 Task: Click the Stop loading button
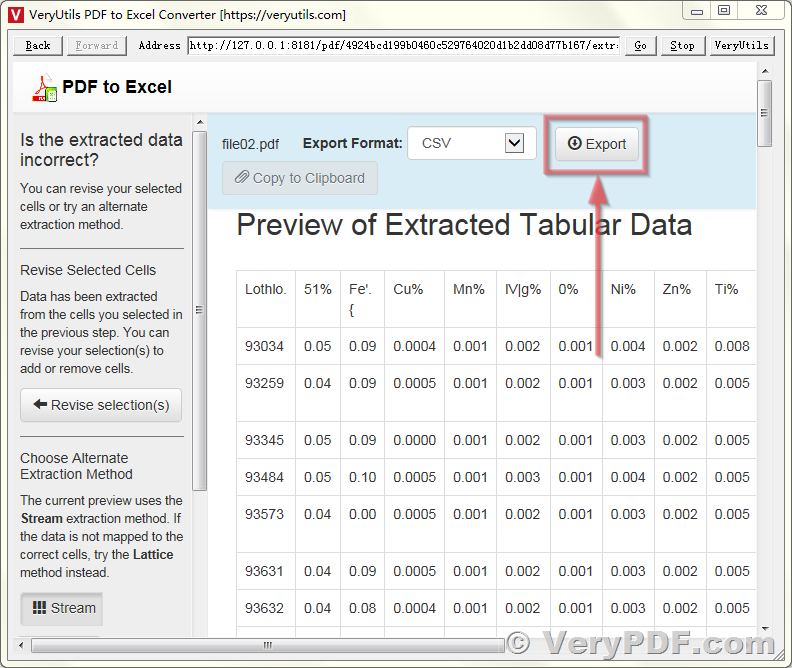click(682, 45)
